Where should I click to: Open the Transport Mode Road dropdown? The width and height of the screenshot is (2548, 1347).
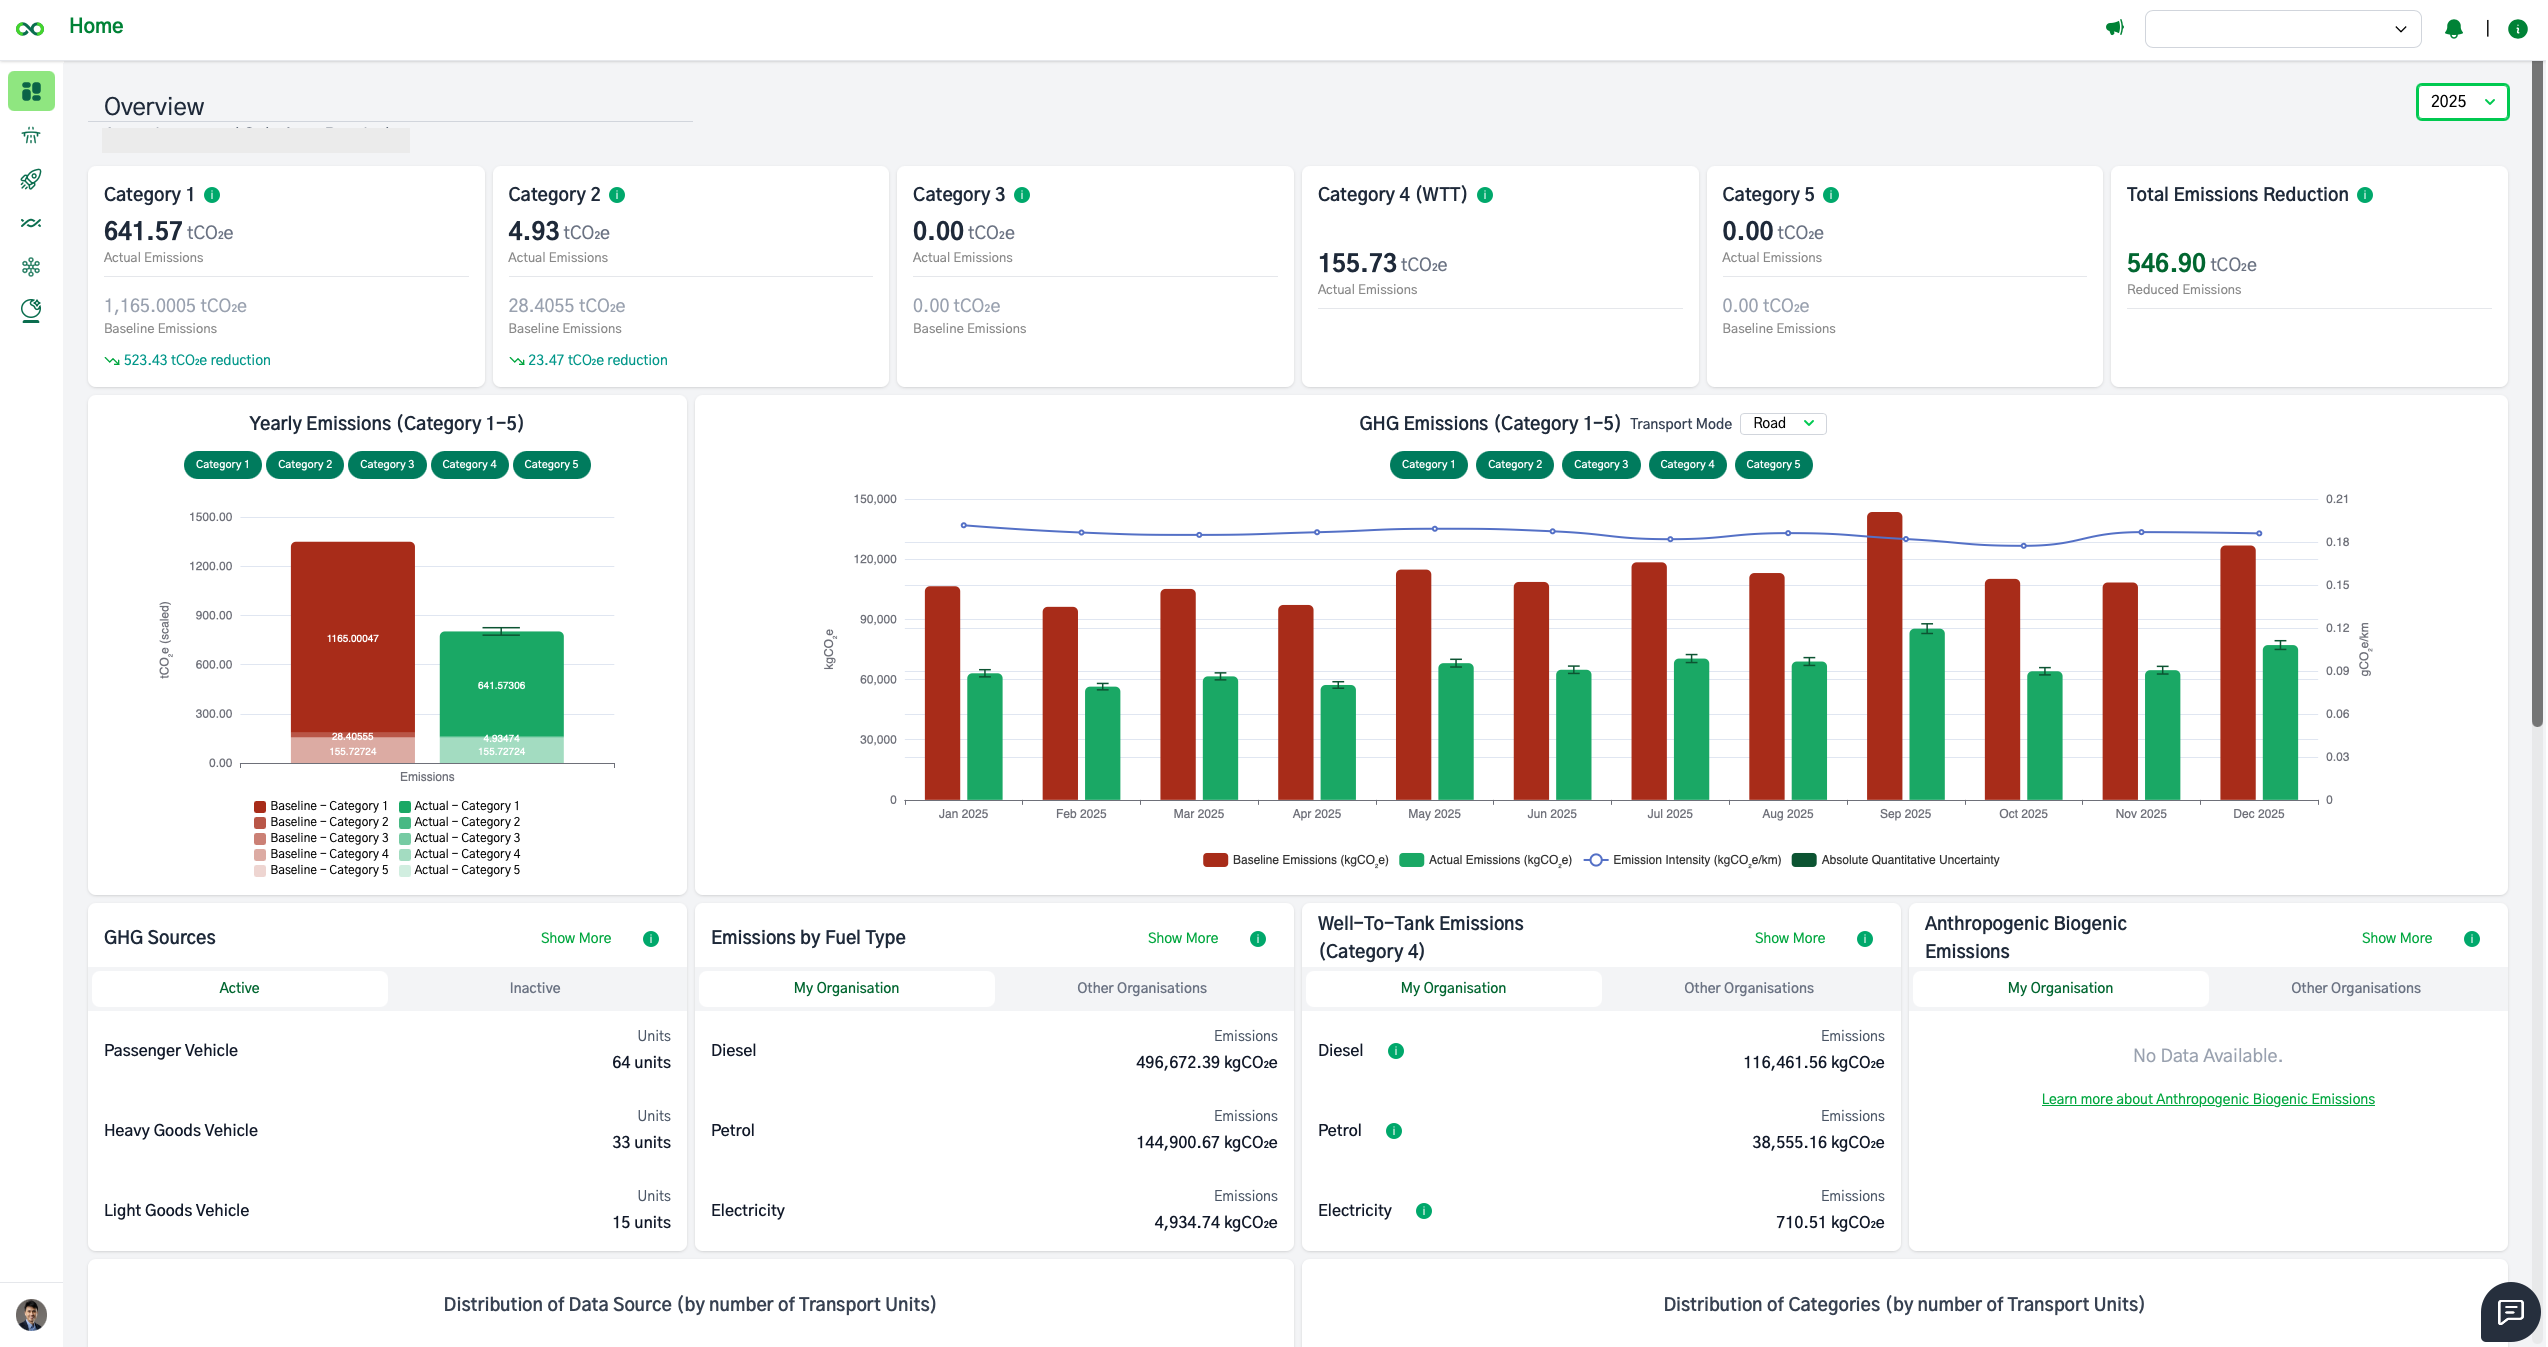pos(1783,424)
